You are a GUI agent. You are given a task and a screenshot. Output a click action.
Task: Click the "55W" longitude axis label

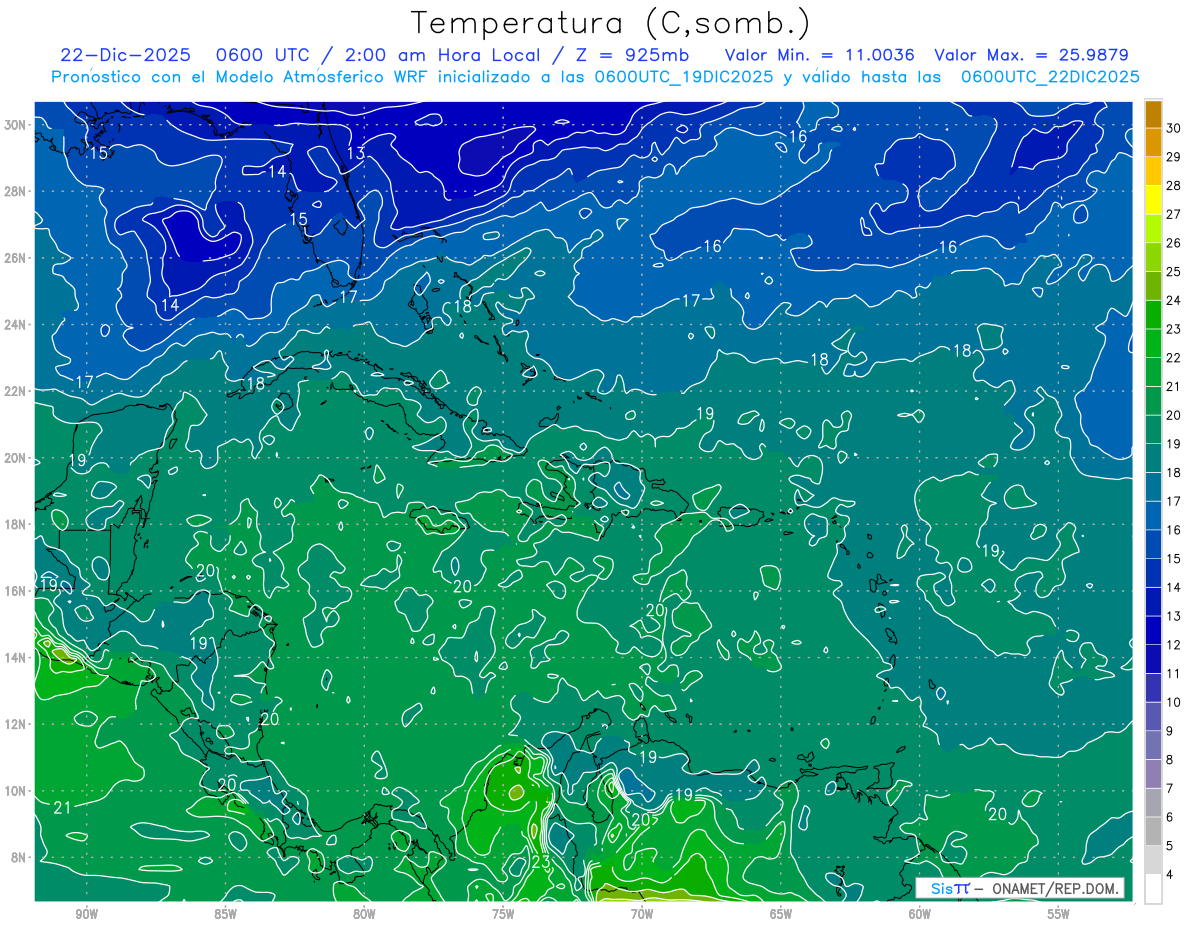coord(1058,914)
